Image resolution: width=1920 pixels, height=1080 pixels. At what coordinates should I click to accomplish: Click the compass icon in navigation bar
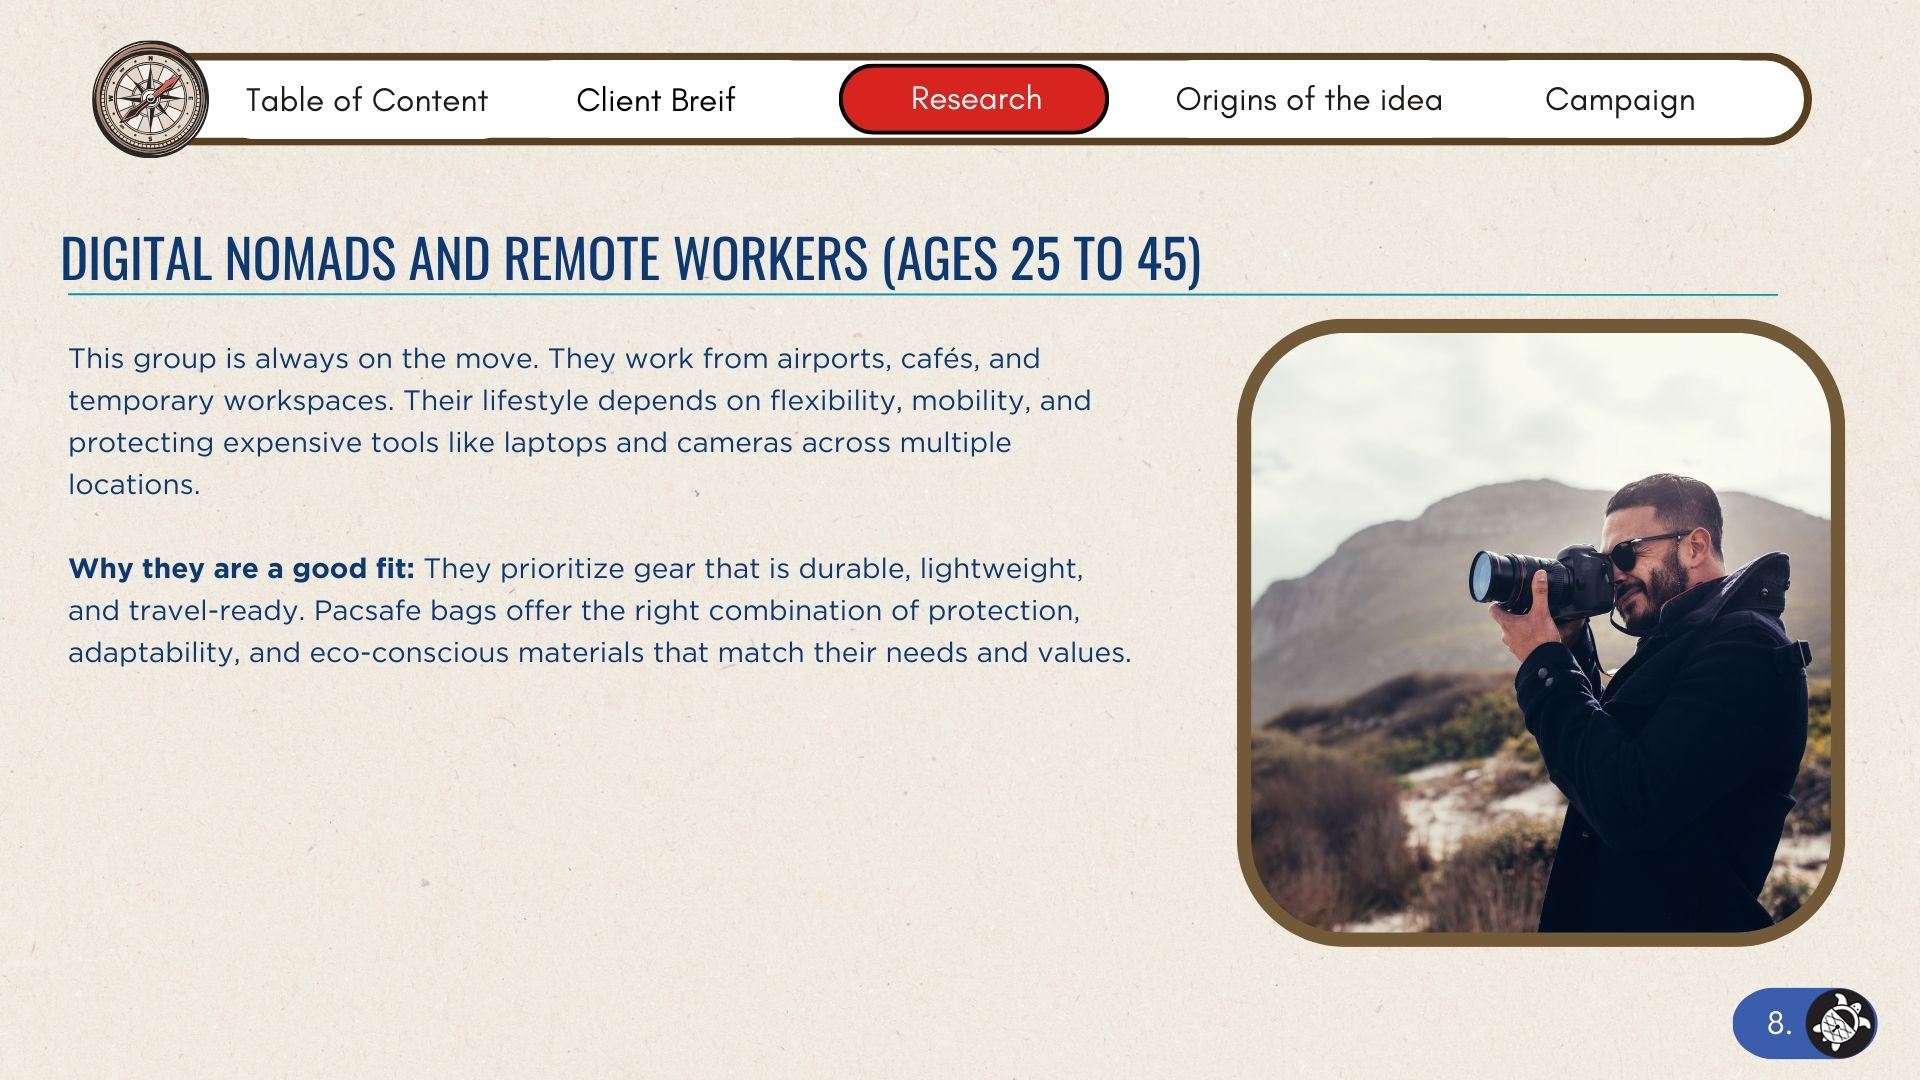(150, 99)
